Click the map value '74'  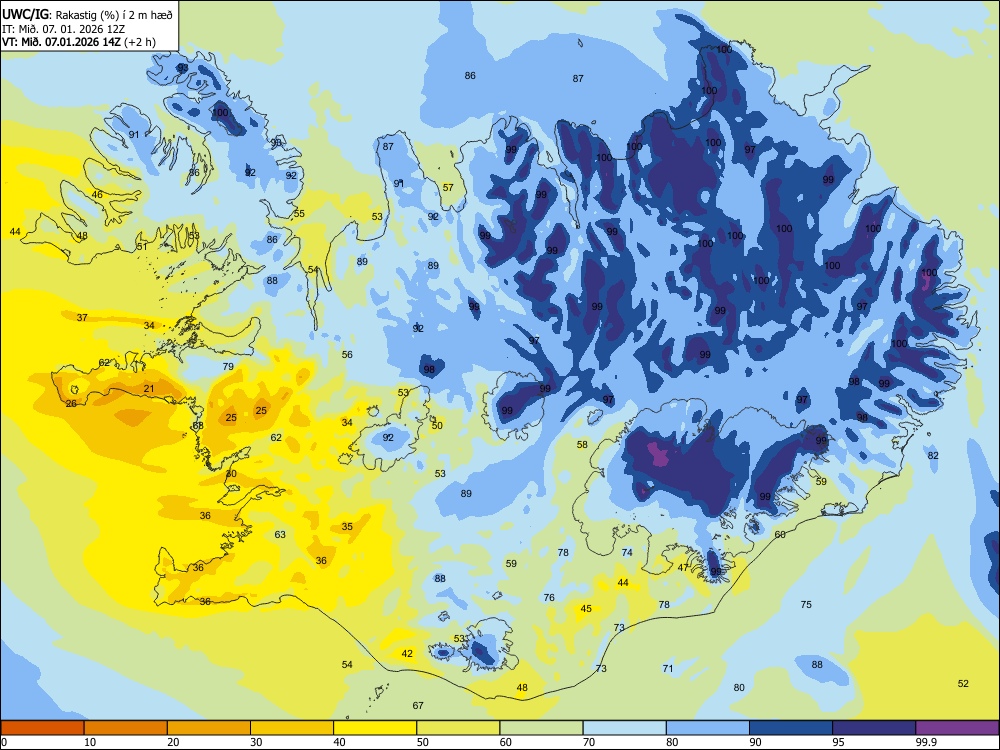point(627,552)
